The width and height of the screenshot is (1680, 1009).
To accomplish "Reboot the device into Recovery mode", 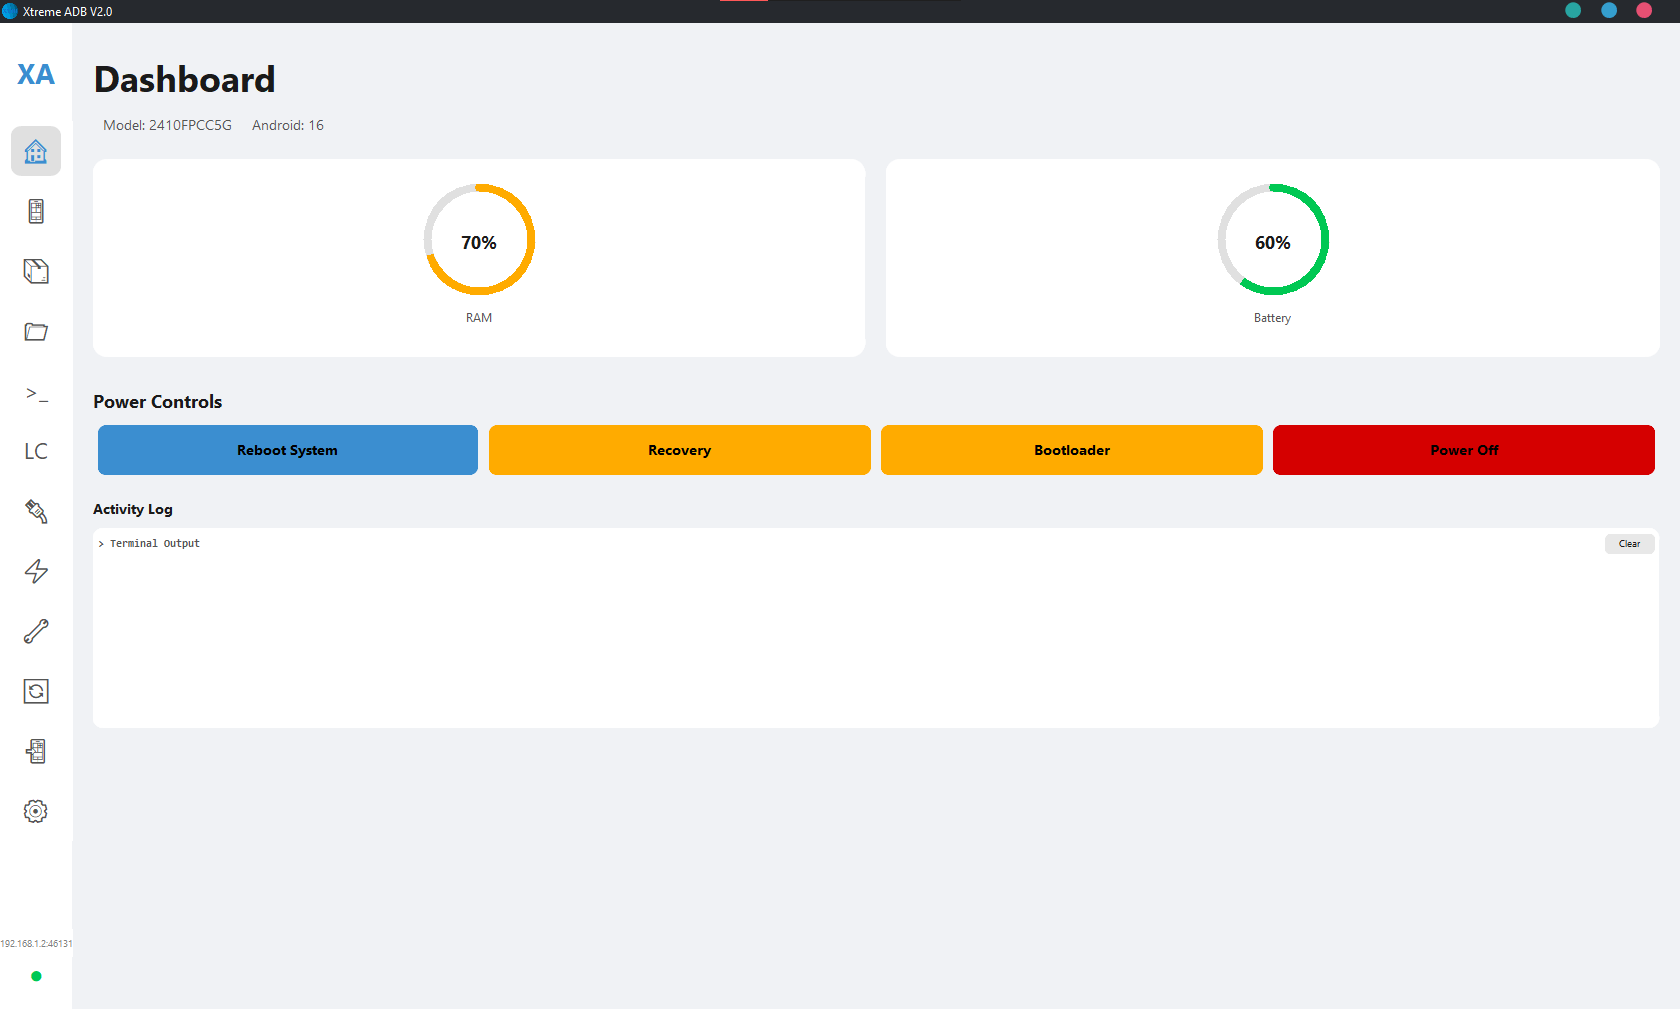I will click(x=679, y=450).
